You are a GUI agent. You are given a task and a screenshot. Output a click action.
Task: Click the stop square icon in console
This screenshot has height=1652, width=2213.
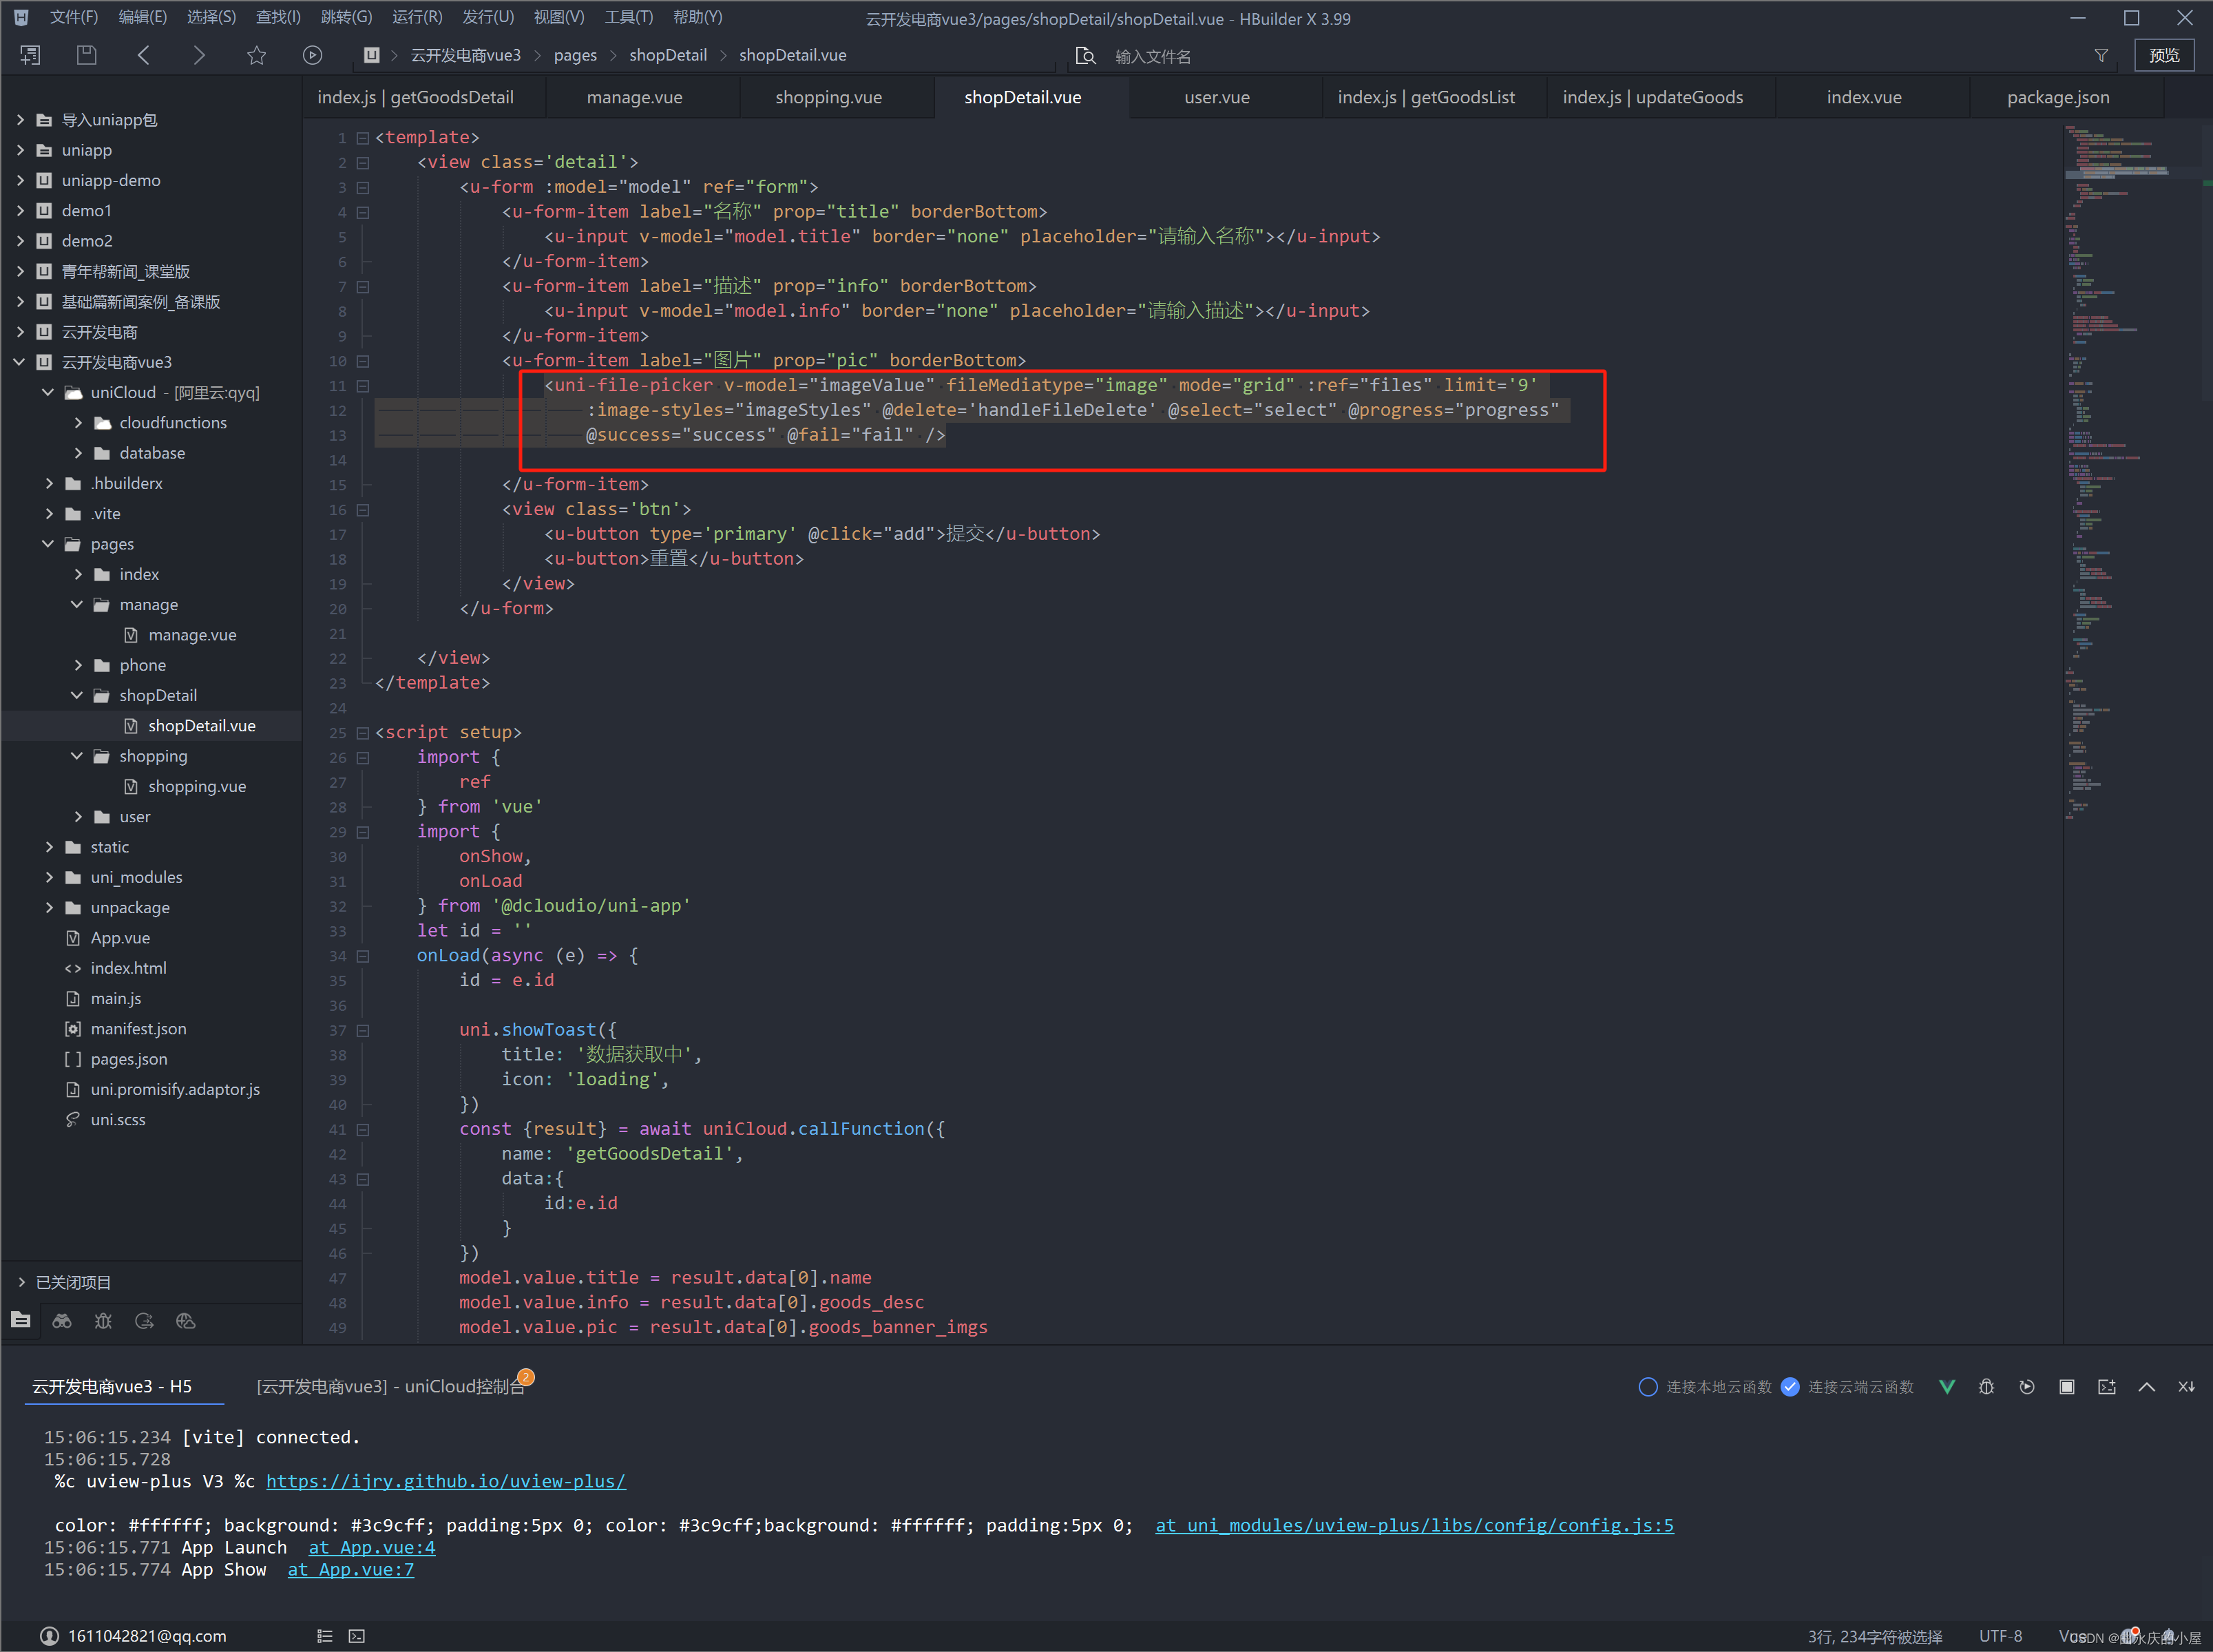(x=2066, y=1386)
